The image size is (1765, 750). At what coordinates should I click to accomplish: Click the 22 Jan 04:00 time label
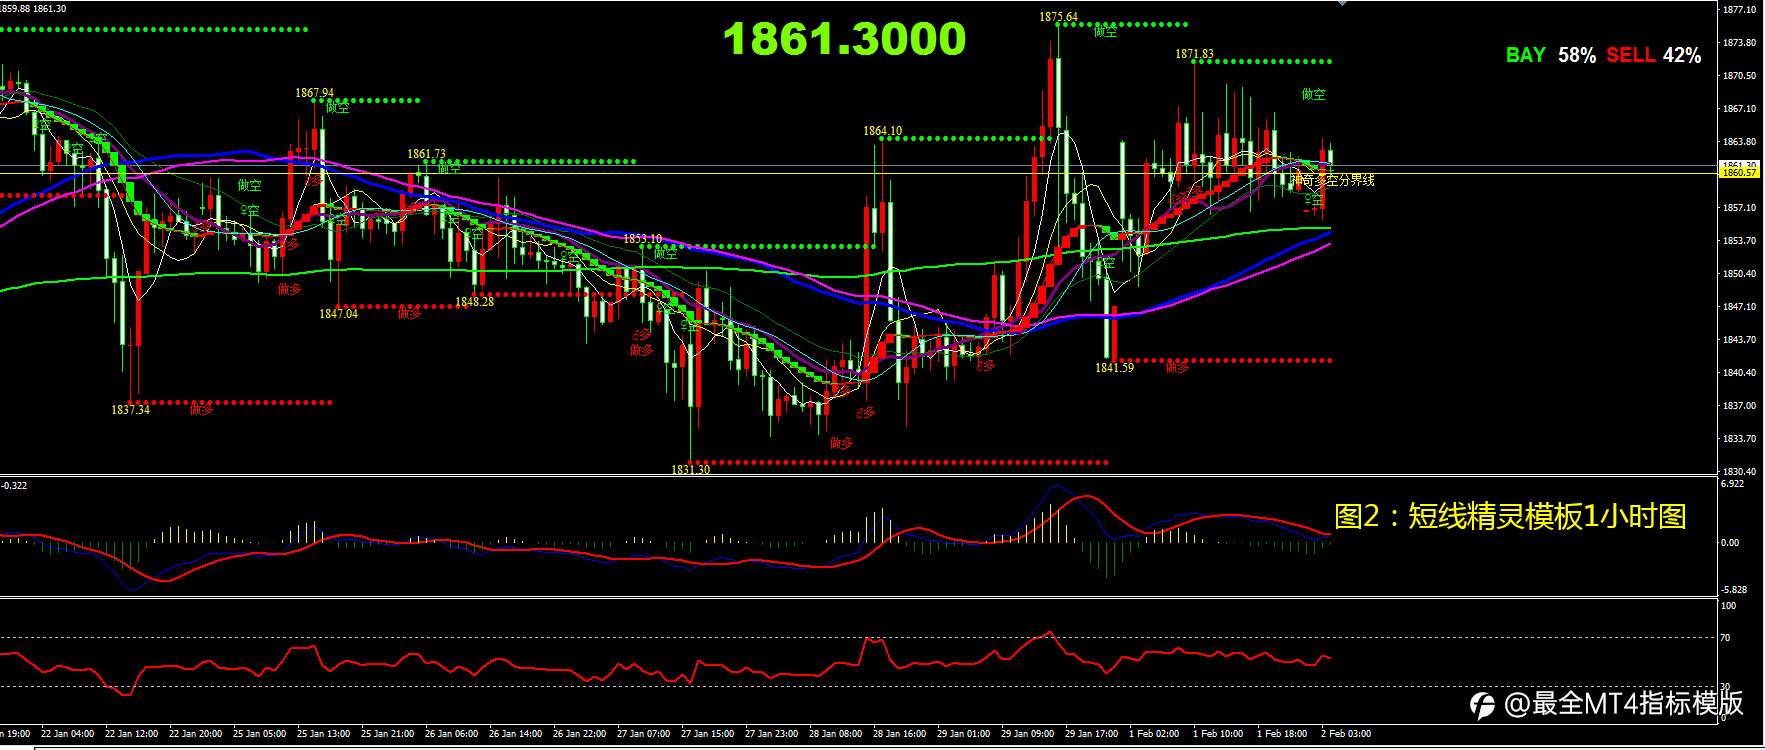tap(68, 734)
